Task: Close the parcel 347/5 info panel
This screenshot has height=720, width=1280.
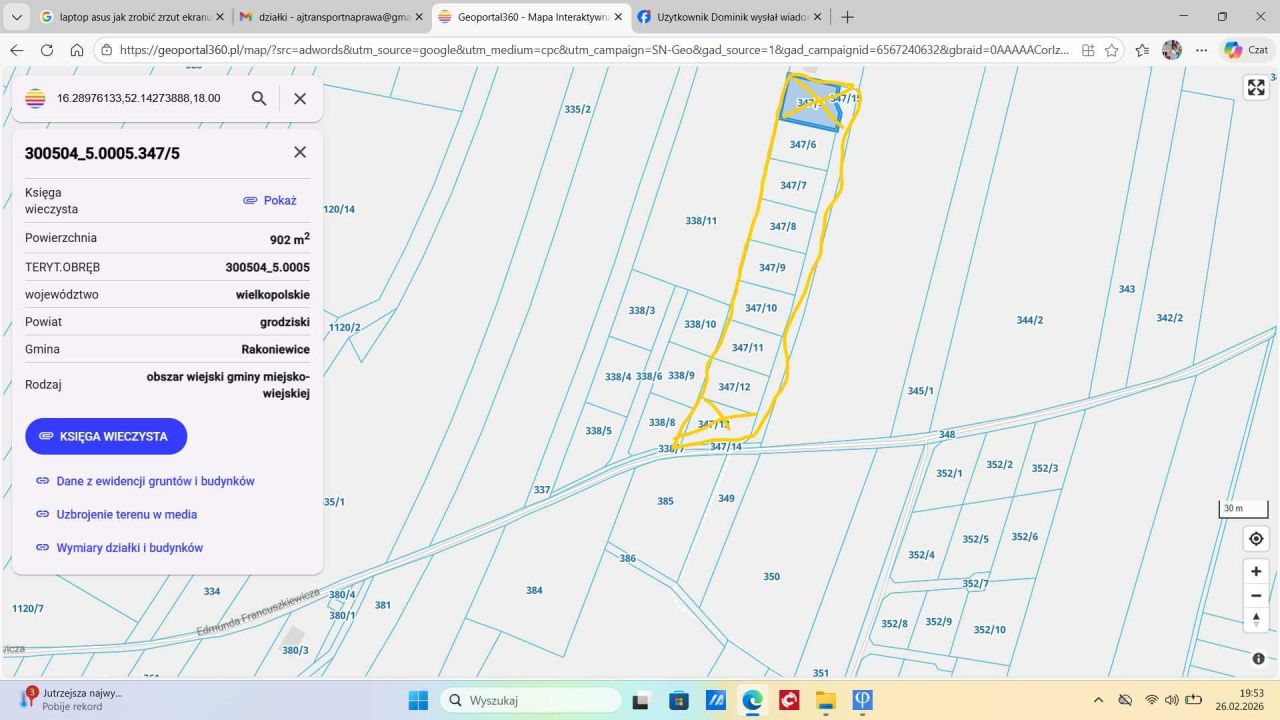Action: [300, 152]
